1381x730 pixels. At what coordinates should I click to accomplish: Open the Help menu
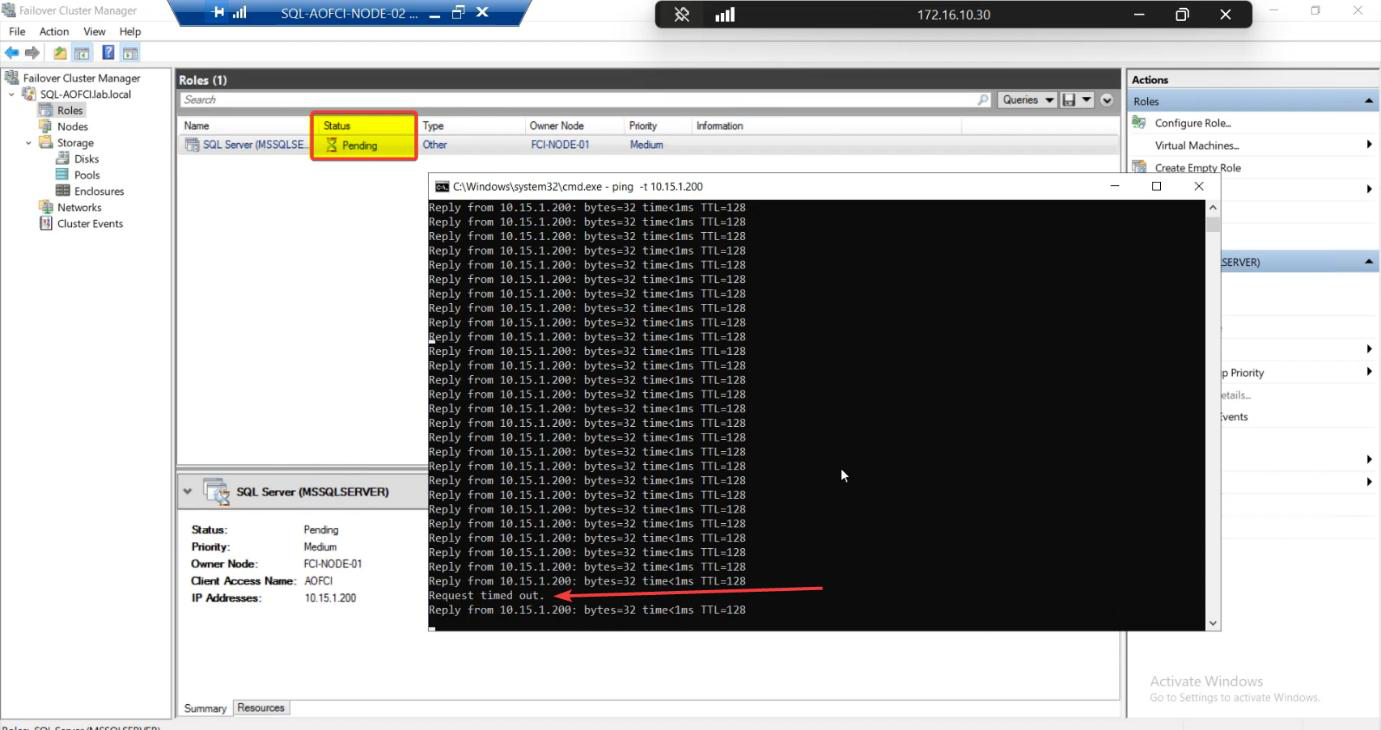pyautogui.click(x=130, y=32)
